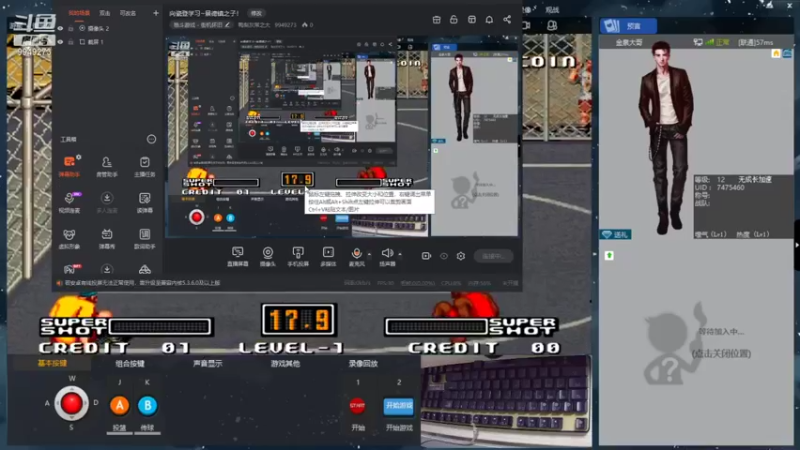
Task: Click the orange A game button
Action: pos(119,406)
